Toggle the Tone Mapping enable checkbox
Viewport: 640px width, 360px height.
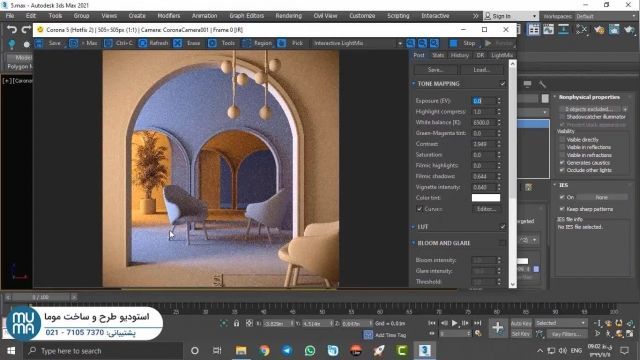click(x=502, y=84)
